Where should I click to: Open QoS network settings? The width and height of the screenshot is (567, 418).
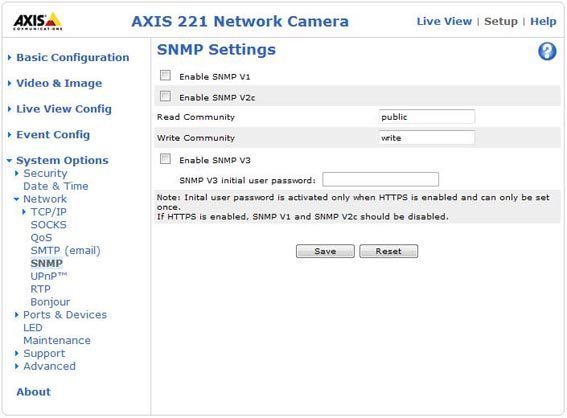[41, 238]
